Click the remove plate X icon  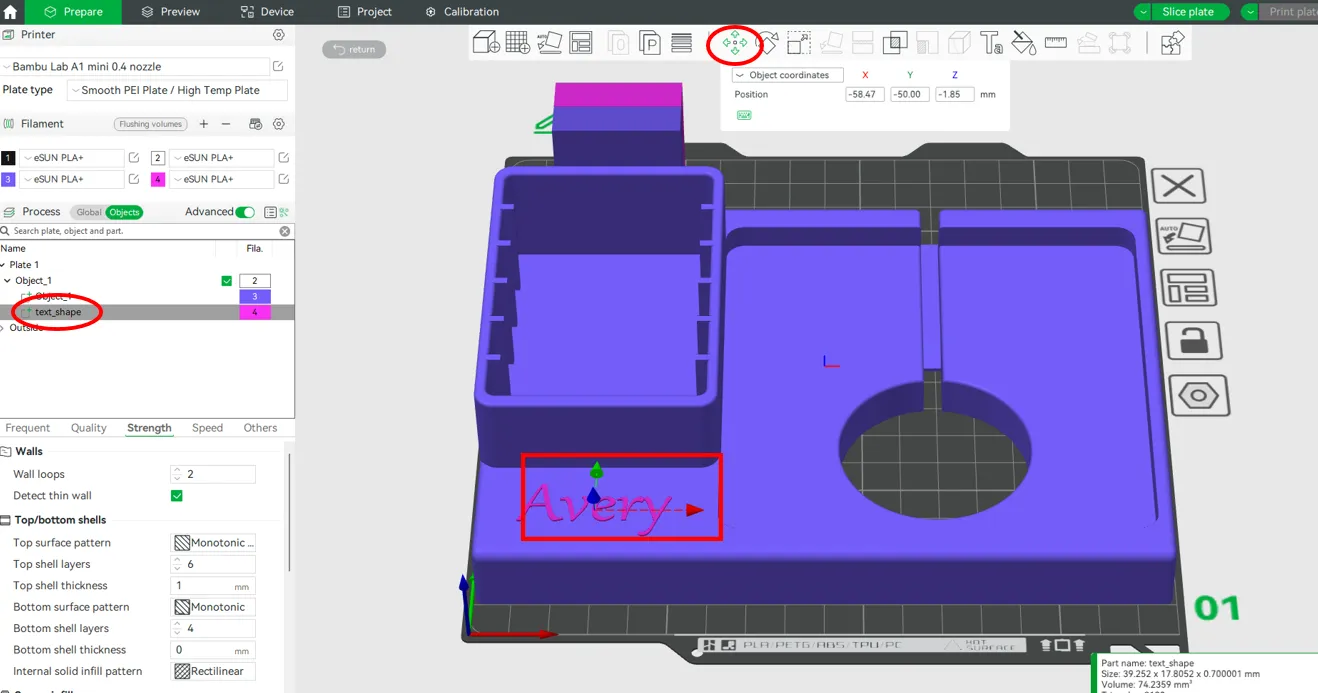click(x=1178, y=186)
